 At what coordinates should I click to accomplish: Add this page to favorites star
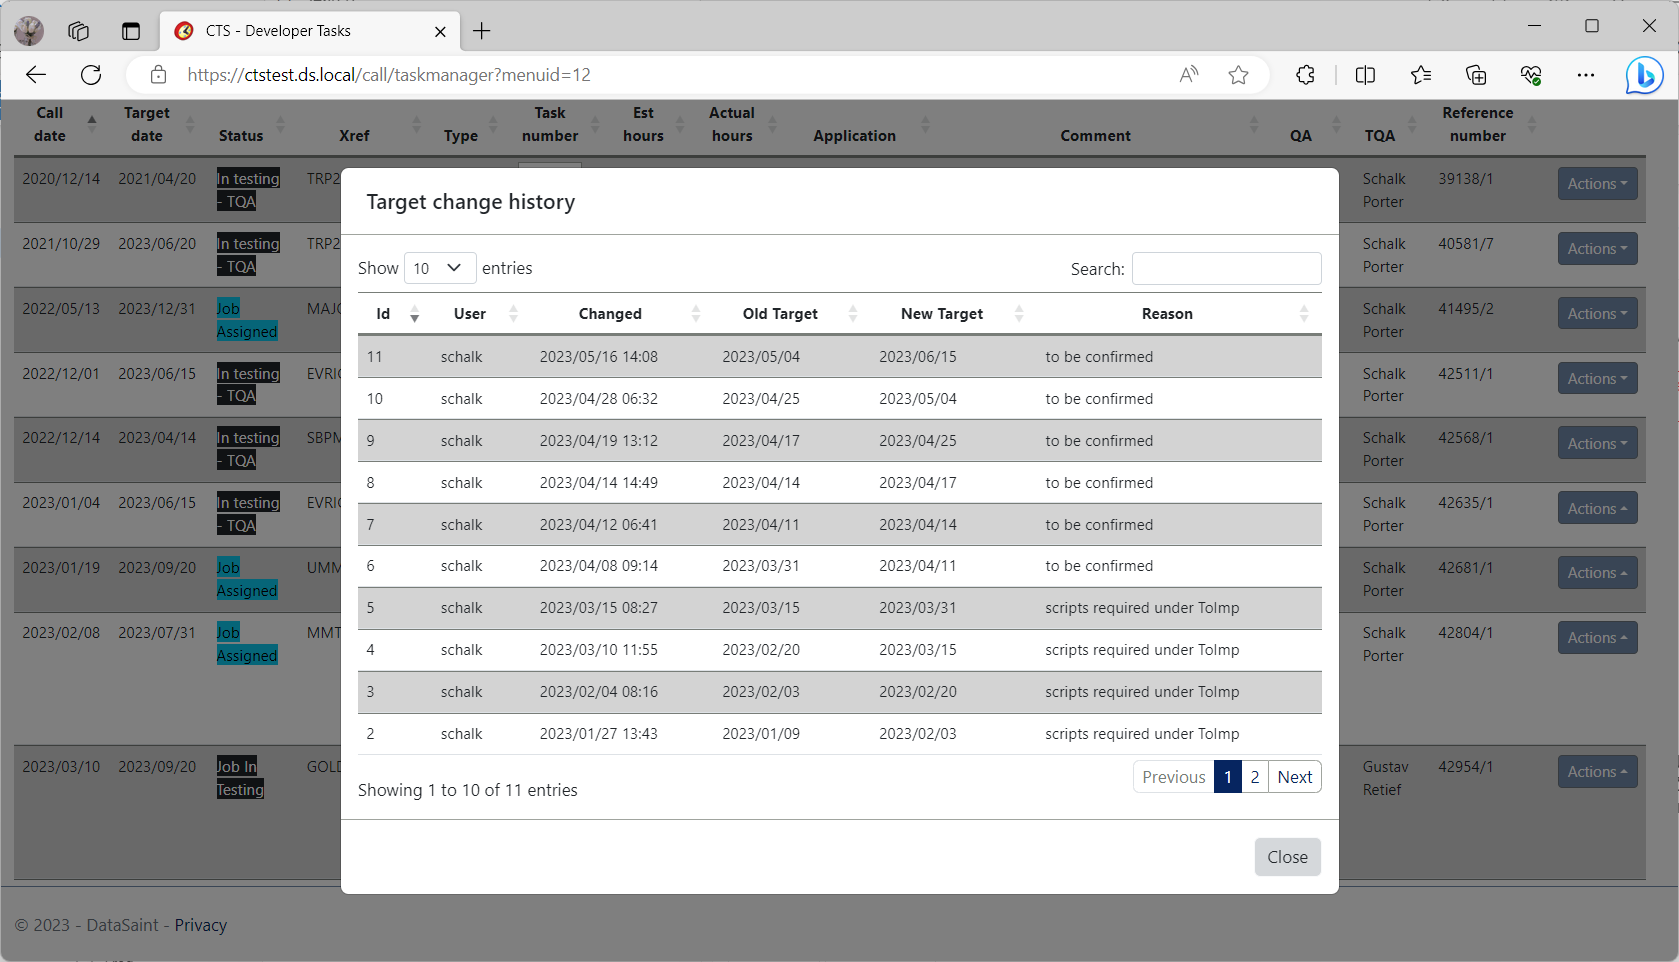(1239, 75)
